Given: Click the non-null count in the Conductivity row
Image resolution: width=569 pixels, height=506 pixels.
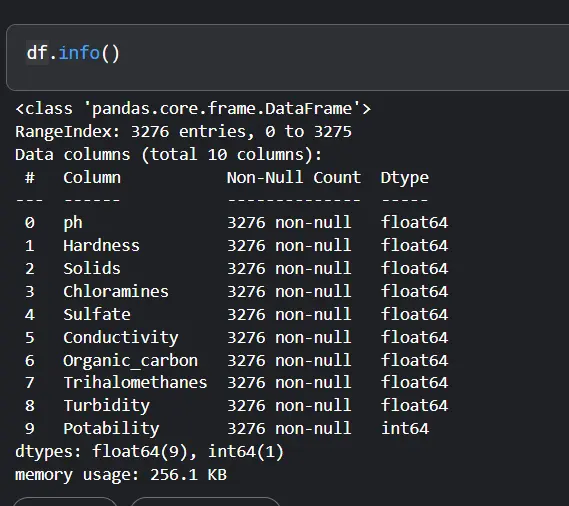Looking at the screenshot, I should click(x=289, y=337).
